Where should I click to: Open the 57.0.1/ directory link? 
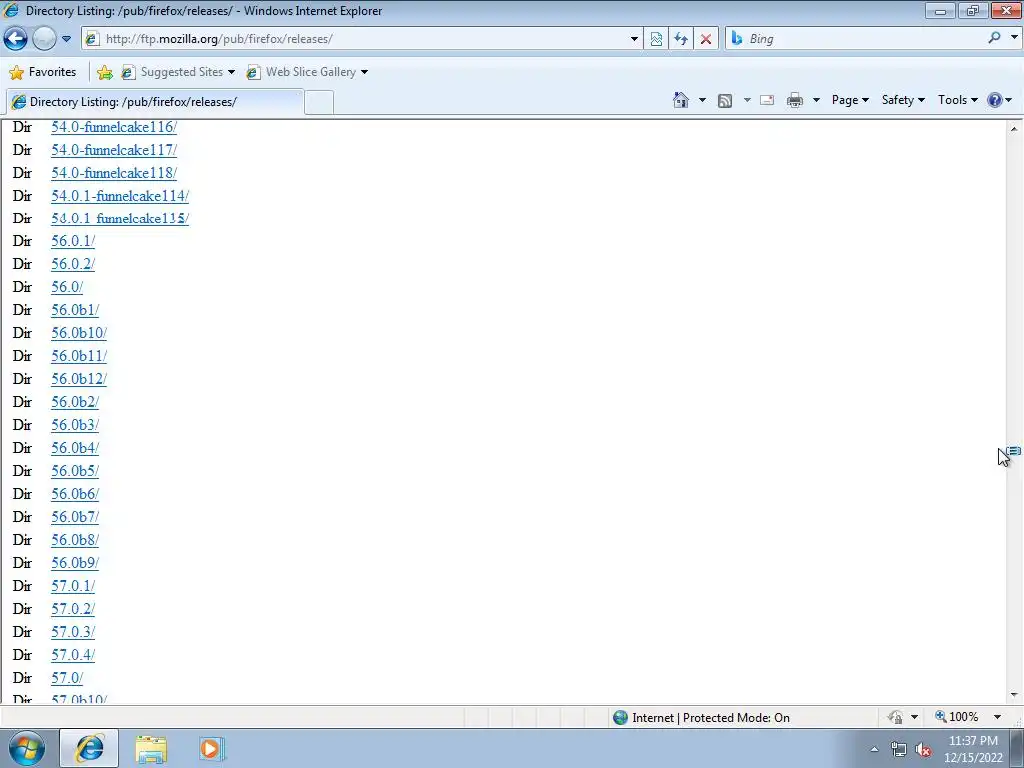73,586
